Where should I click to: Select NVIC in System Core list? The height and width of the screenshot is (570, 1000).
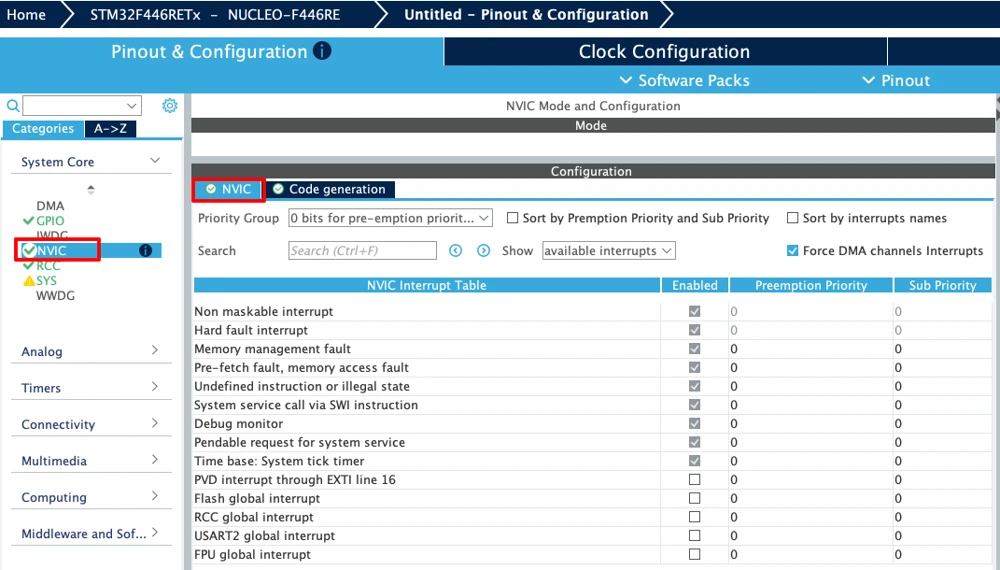(x=51, y=251)
